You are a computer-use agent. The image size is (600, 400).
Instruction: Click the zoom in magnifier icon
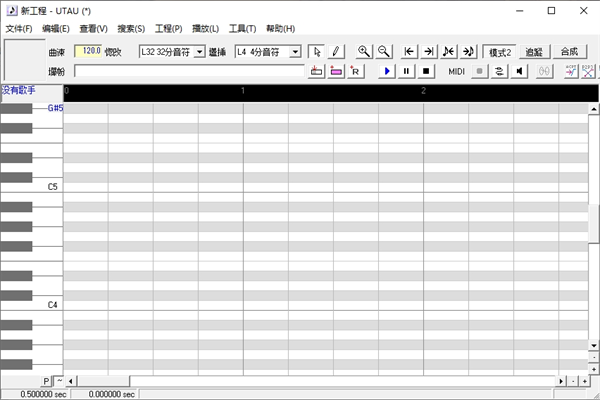[365, 51]
